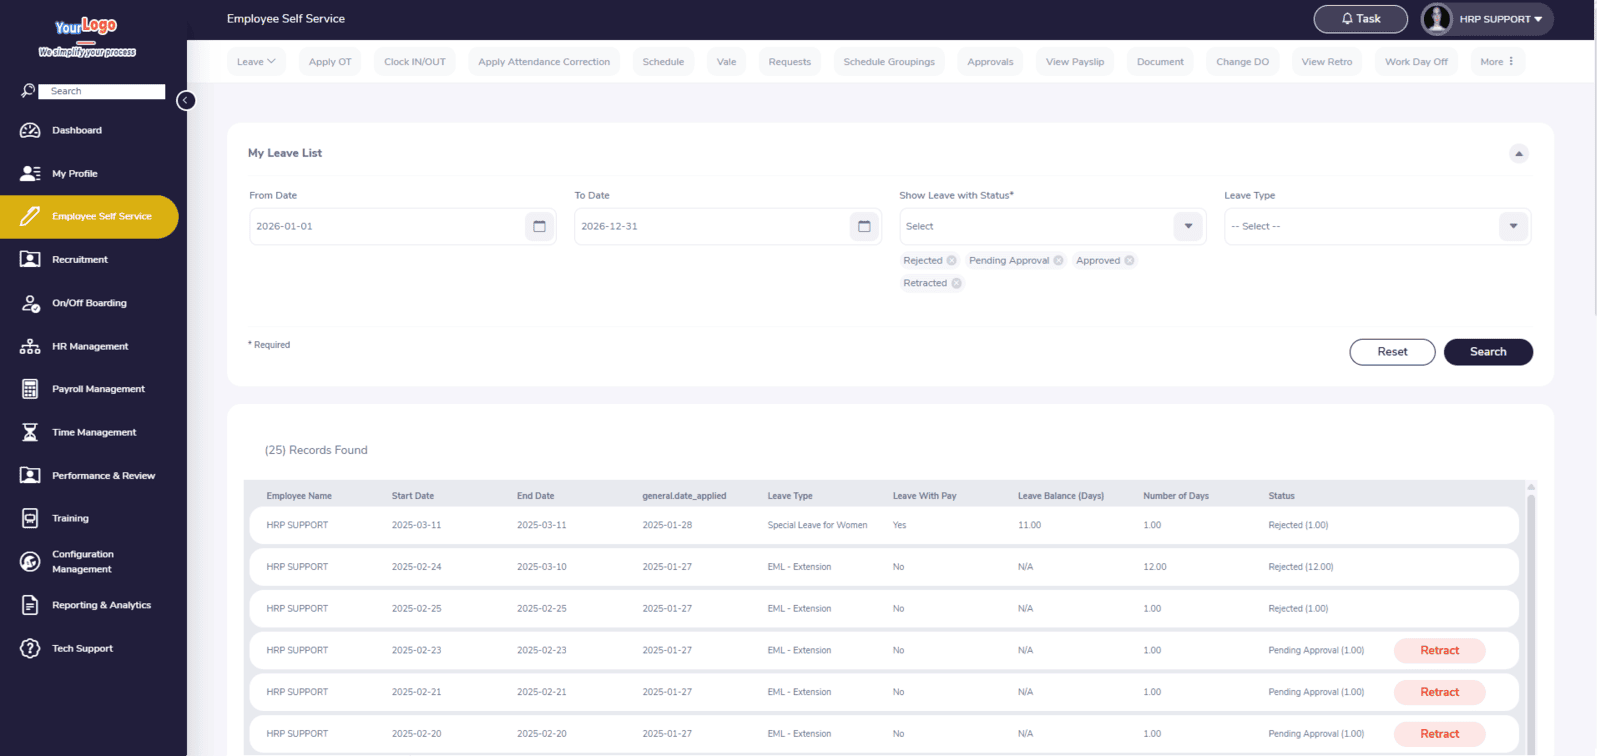The width and height of the screenshot is (1600, 756).
Task: Open the Show Leave with Status dropdown
Action: [x=1188, y=226]
